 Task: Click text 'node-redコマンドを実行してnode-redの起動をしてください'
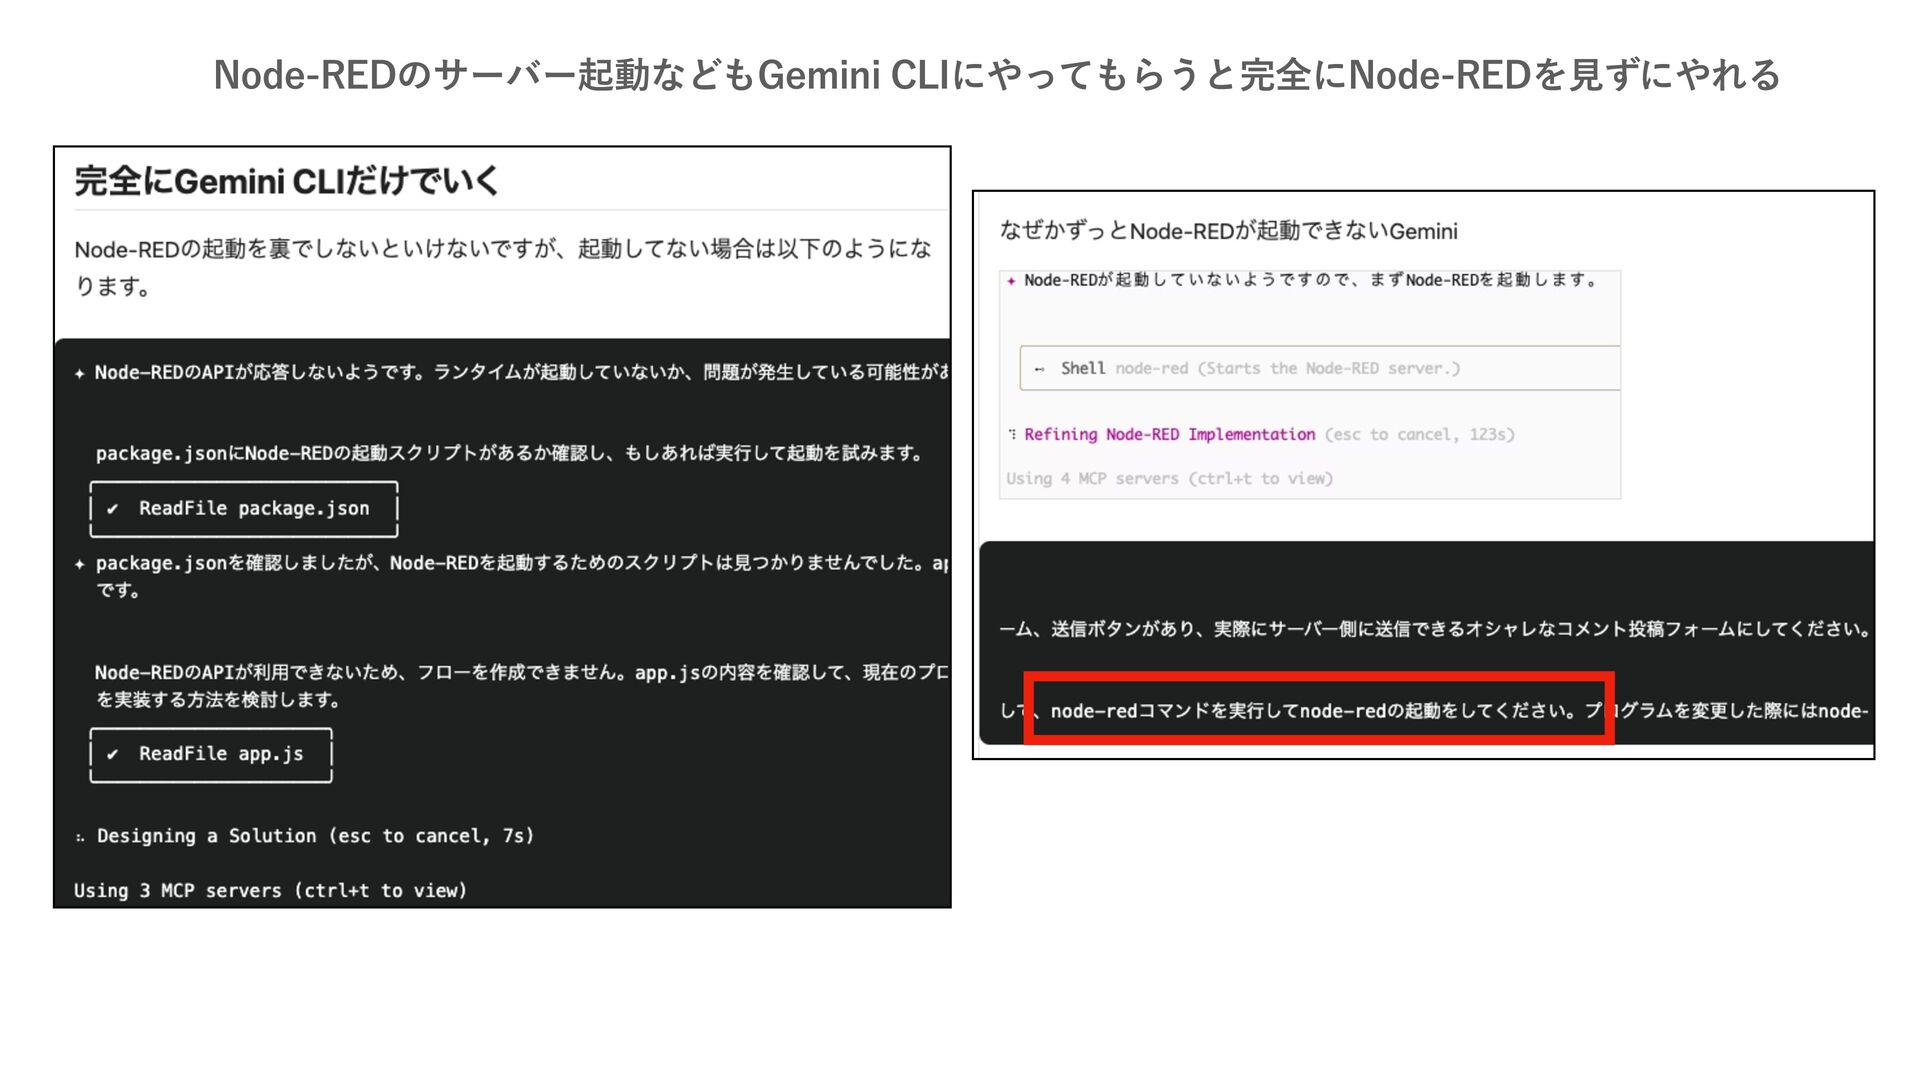pos(1313,711)
